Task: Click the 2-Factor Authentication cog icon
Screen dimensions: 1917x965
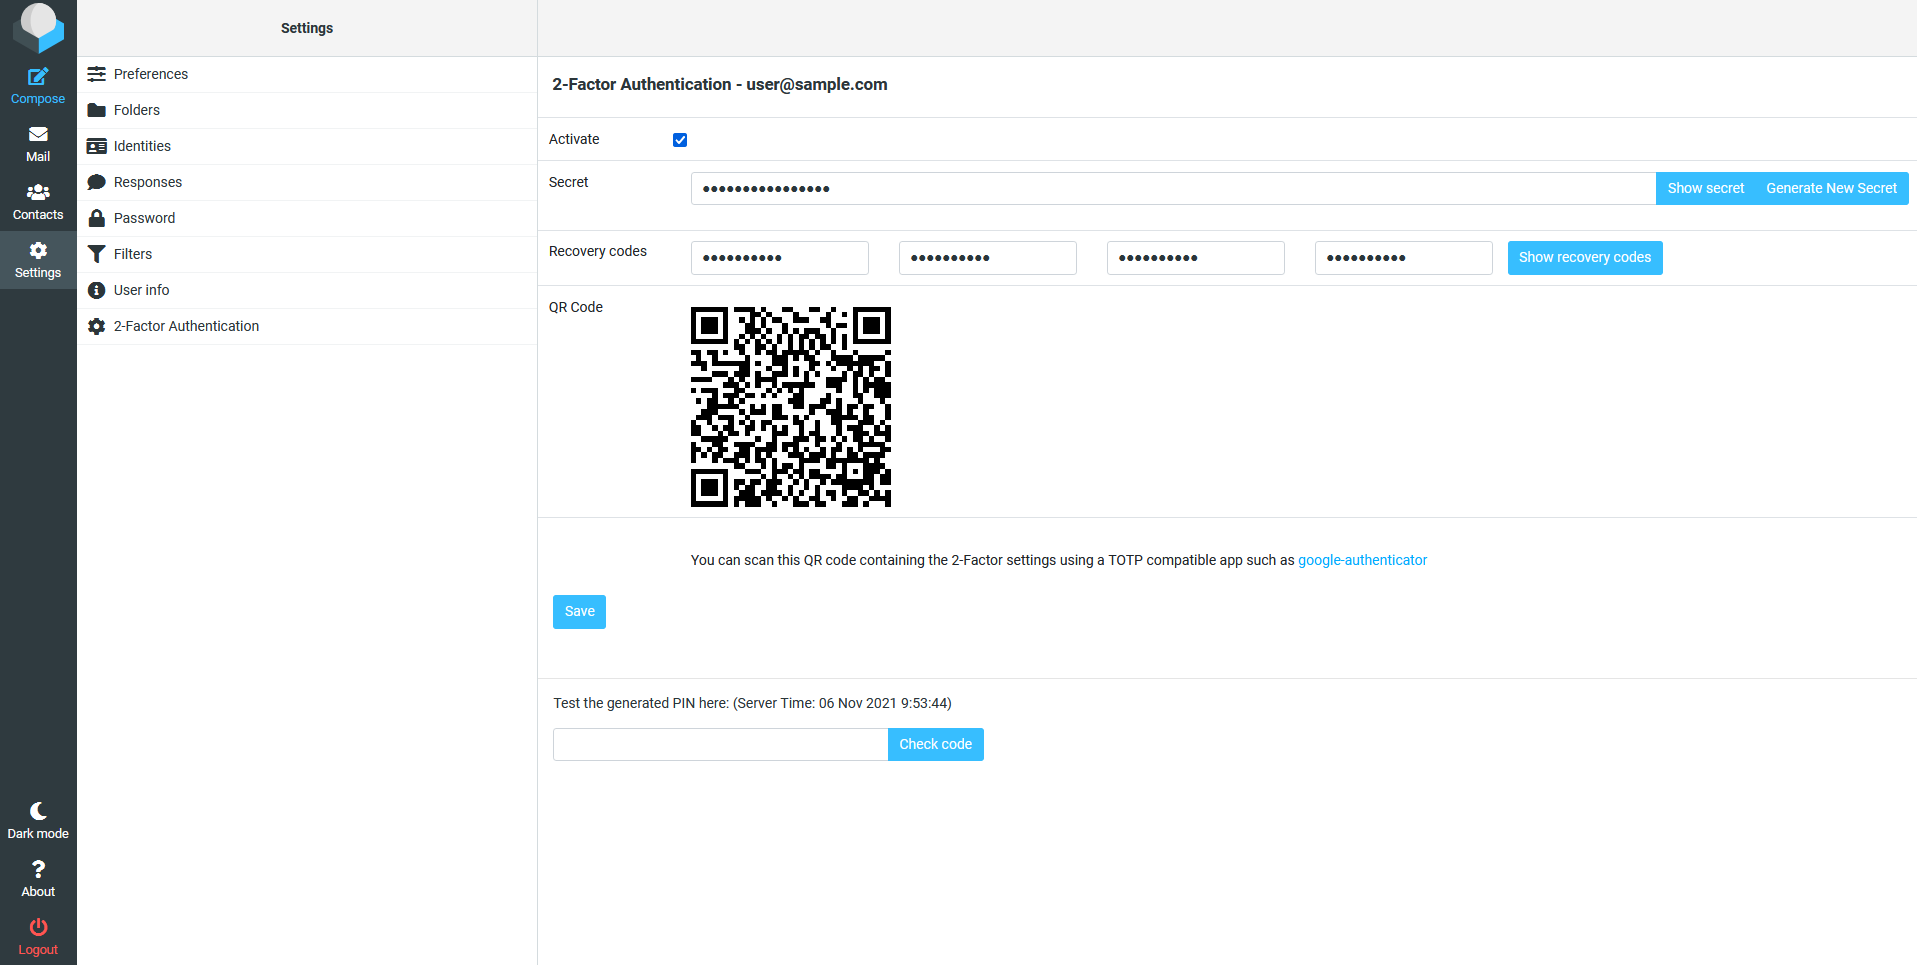Action: click(97, 326)
